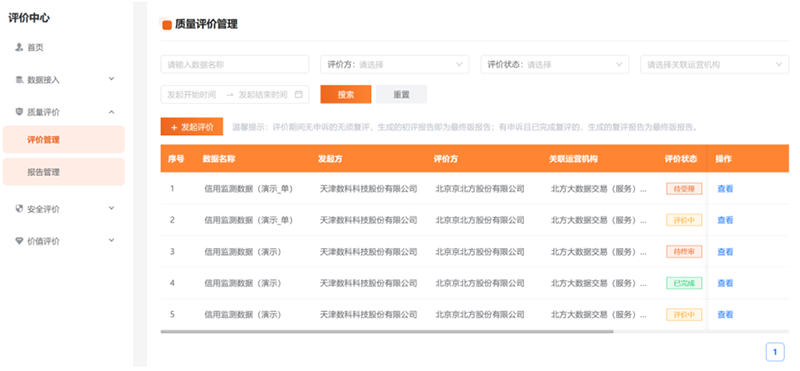Click the 重置 button
The width and height of the screenshot is (800, 371).
click(x=402, y=94)
